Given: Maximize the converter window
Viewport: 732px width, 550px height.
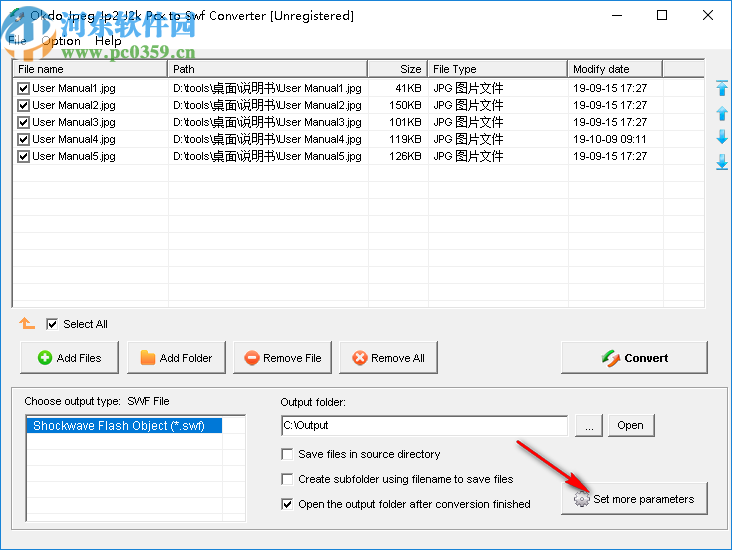Looking at the screenshot, I should tap(662, 15).
